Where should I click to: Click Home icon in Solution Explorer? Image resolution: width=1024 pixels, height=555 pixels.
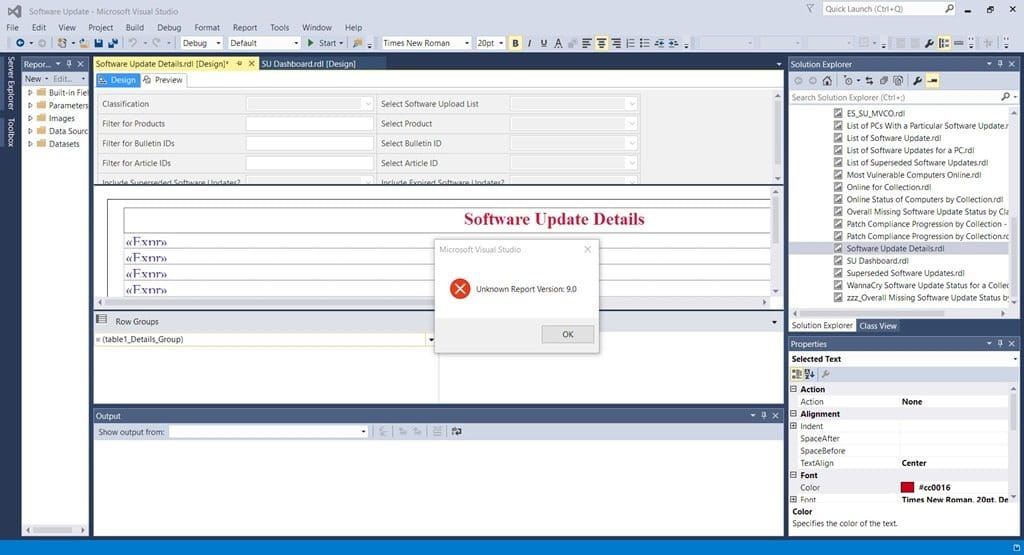[827, 81]
